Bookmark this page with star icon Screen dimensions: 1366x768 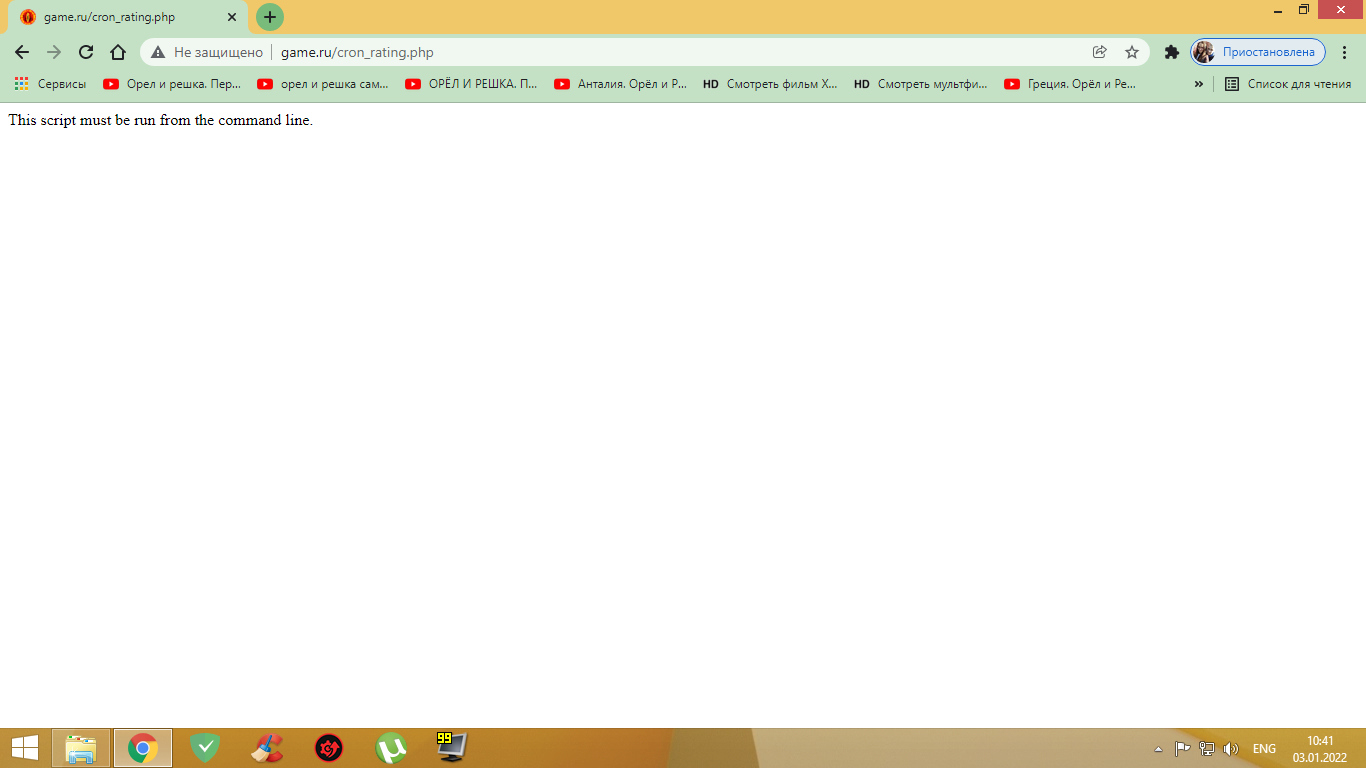pyautogui.click(x=1132, y=52)
